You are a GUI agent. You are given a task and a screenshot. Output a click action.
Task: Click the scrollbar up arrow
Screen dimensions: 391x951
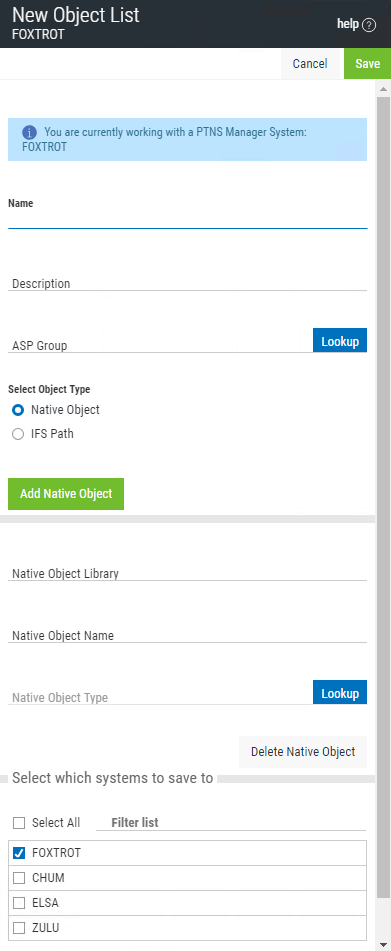click(x=383, y=89)
